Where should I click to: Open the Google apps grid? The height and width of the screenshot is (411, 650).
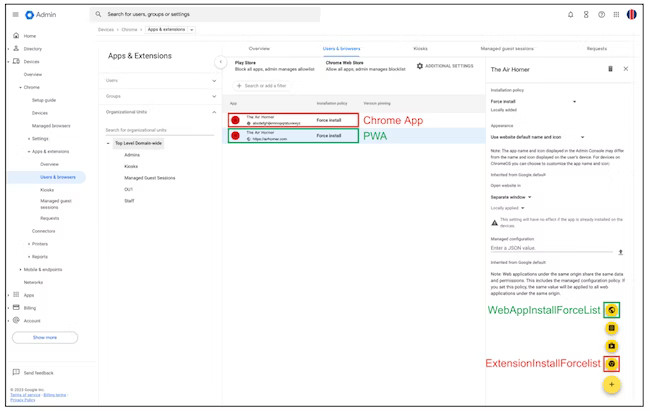click(616, 14)
